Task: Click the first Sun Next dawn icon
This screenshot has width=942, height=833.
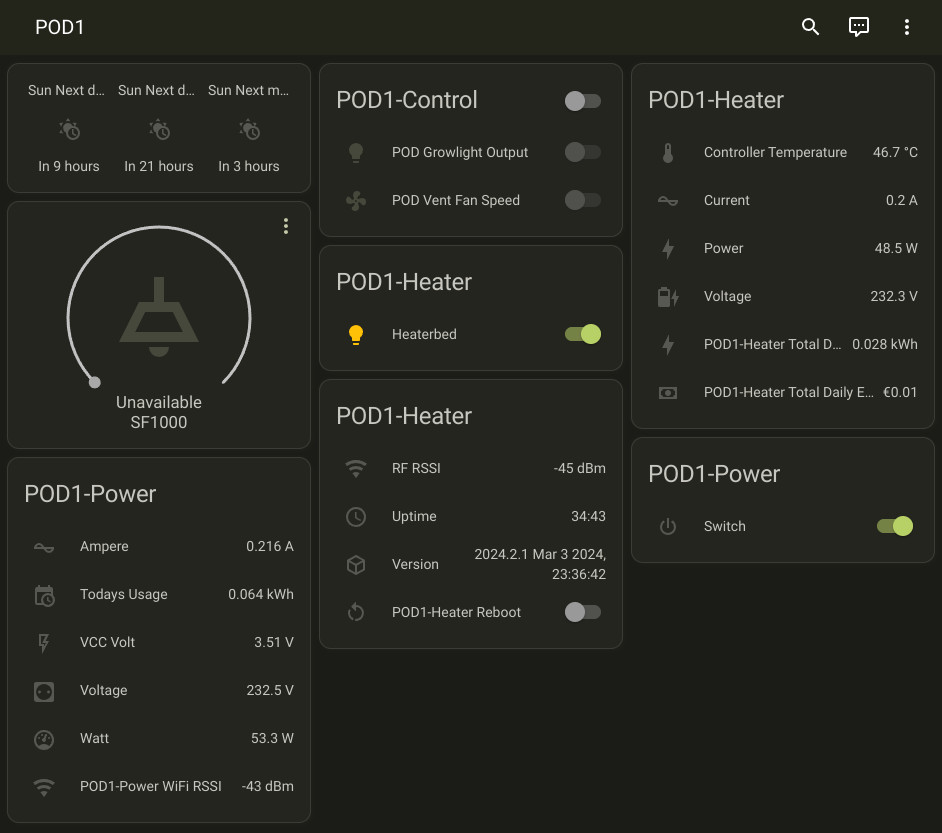Action: pyautogui.click(x=69, y=130)
